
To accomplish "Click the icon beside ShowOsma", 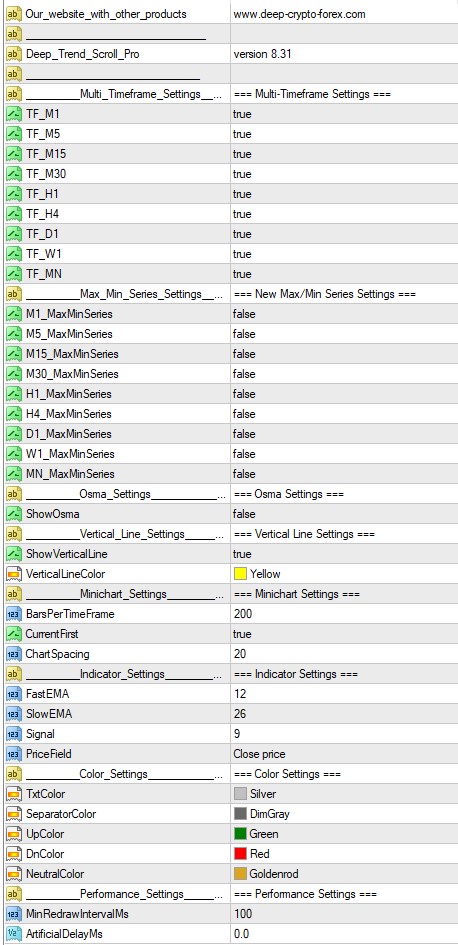I will [13, 513].
